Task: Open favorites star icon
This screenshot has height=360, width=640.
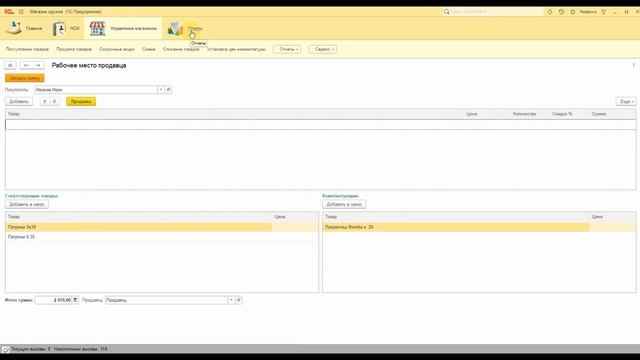Action: 573,12
